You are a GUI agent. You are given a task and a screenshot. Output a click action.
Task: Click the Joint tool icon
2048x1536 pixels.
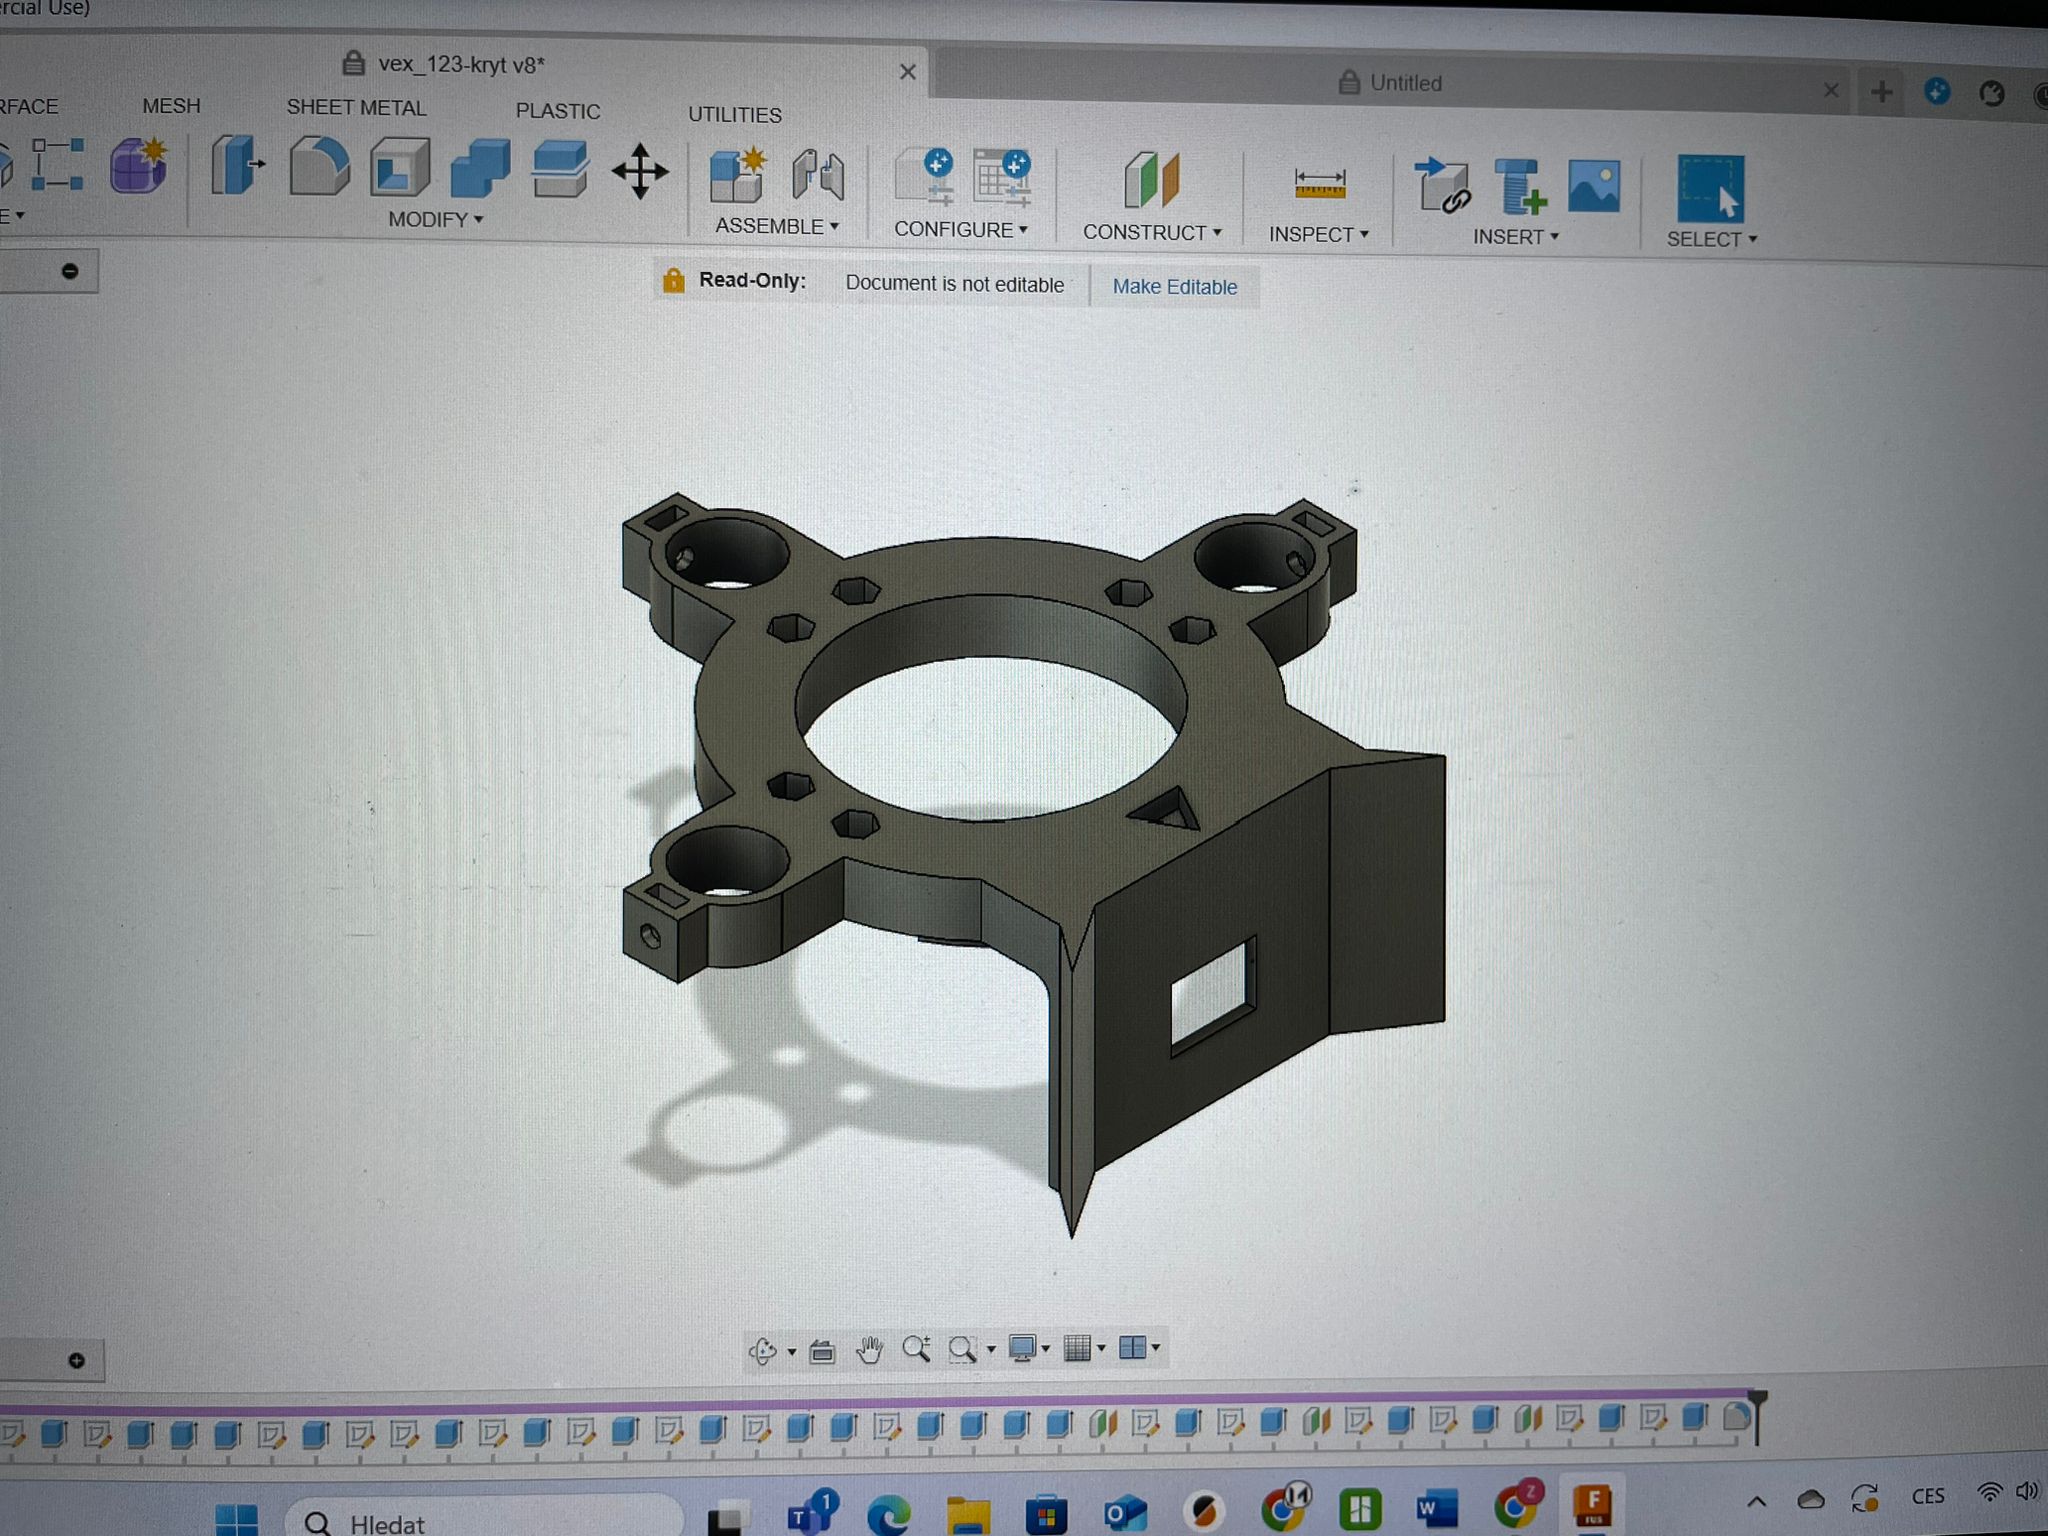818,175
